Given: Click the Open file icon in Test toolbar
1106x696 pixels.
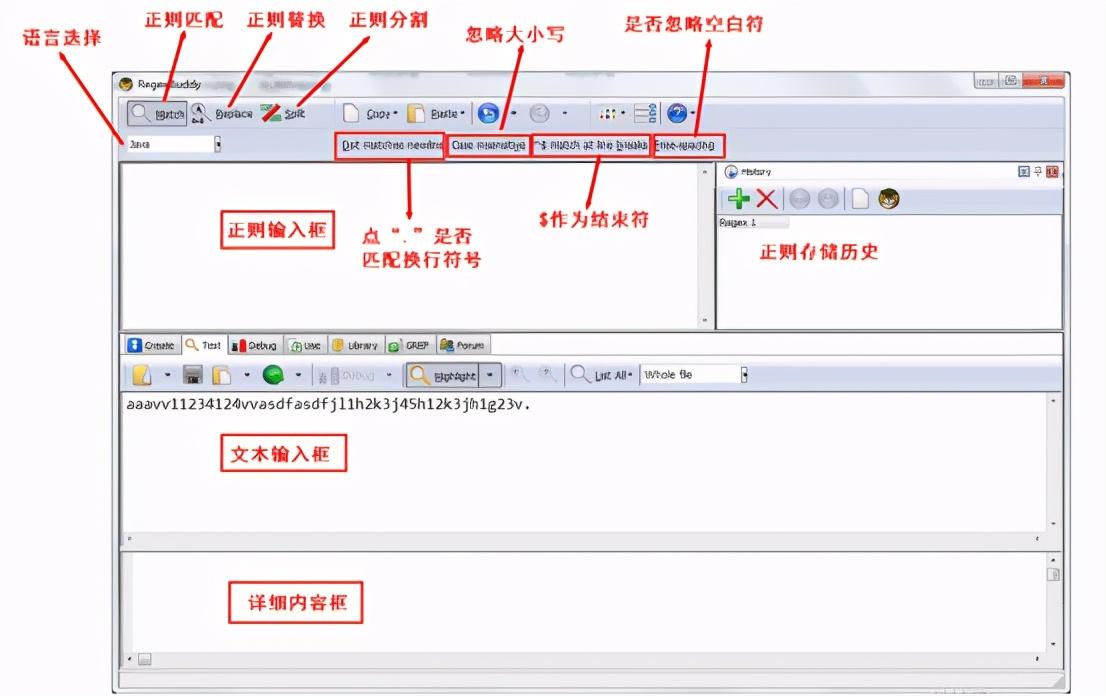Looking at the screenshot, I should 142,374.
